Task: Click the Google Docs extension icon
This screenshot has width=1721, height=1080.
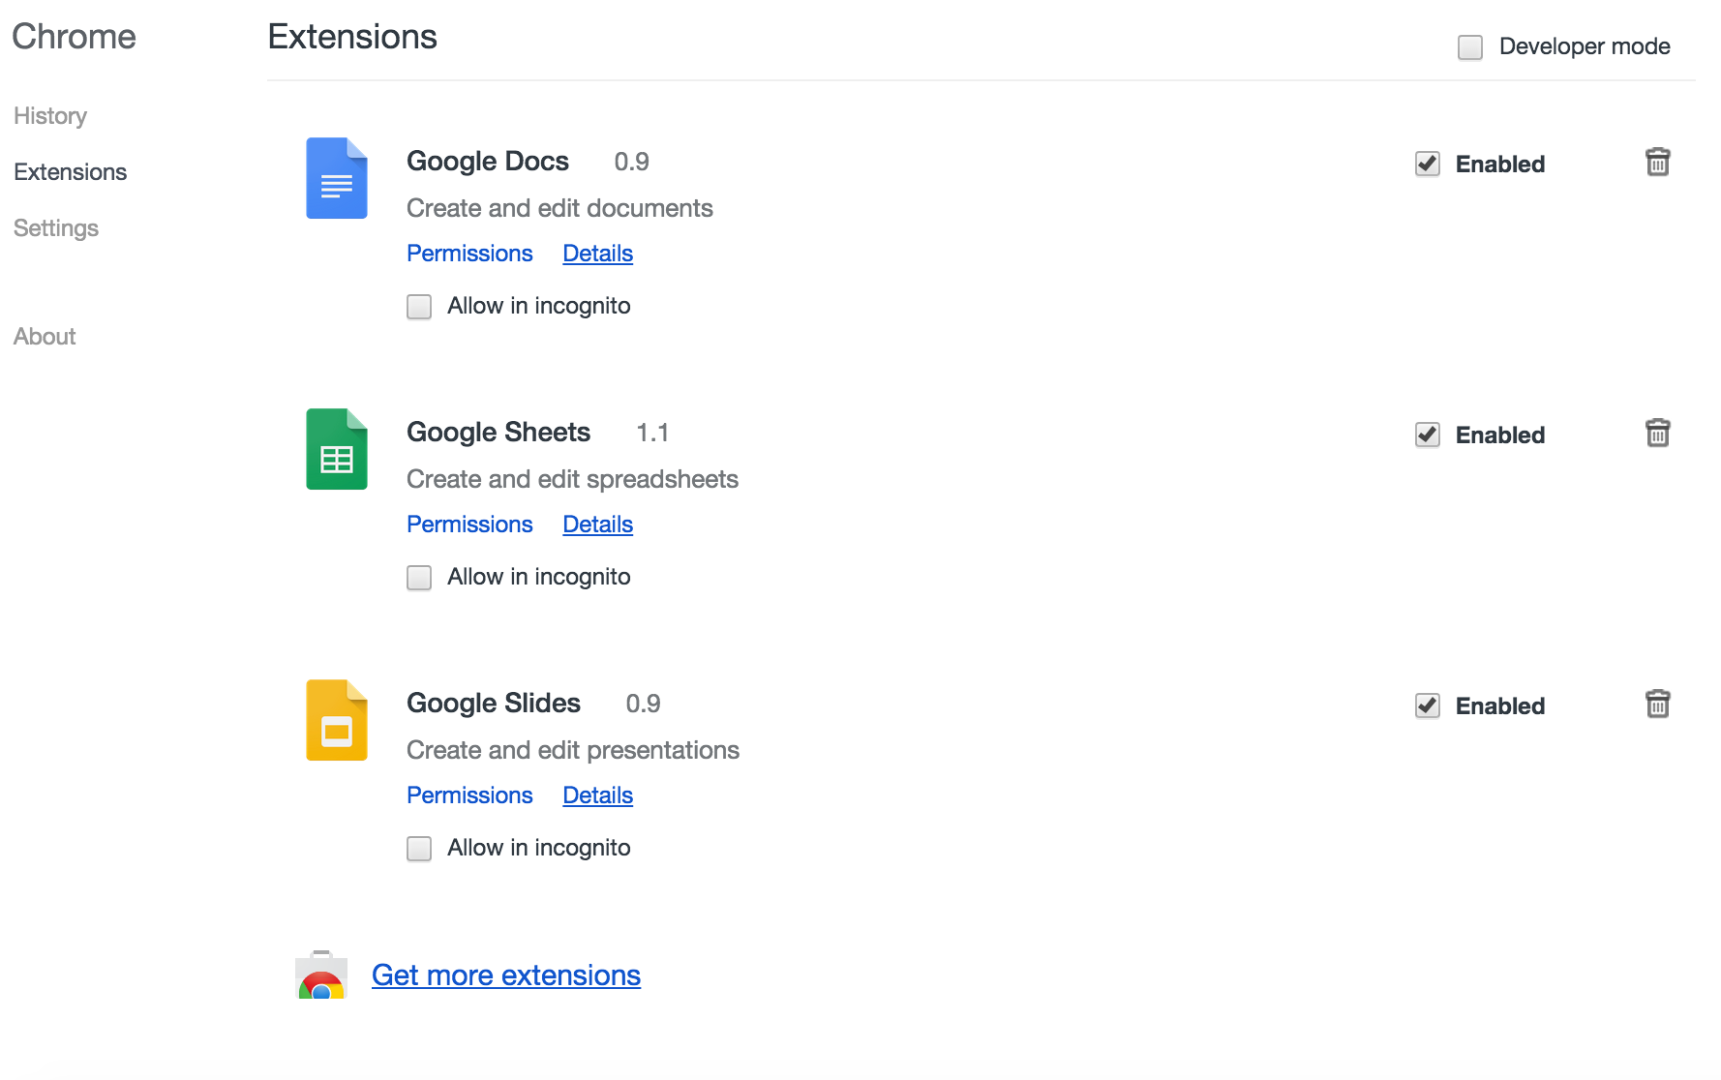Action: [336, 178]
